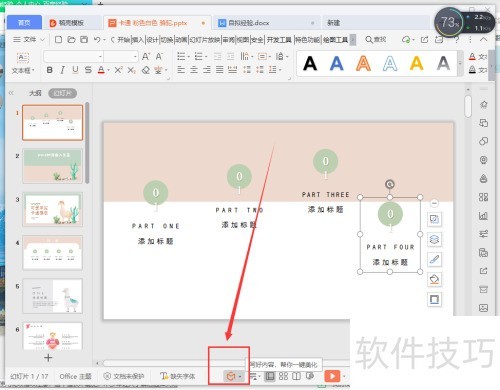Click the clear formatting eraser icon

[146, 70]
